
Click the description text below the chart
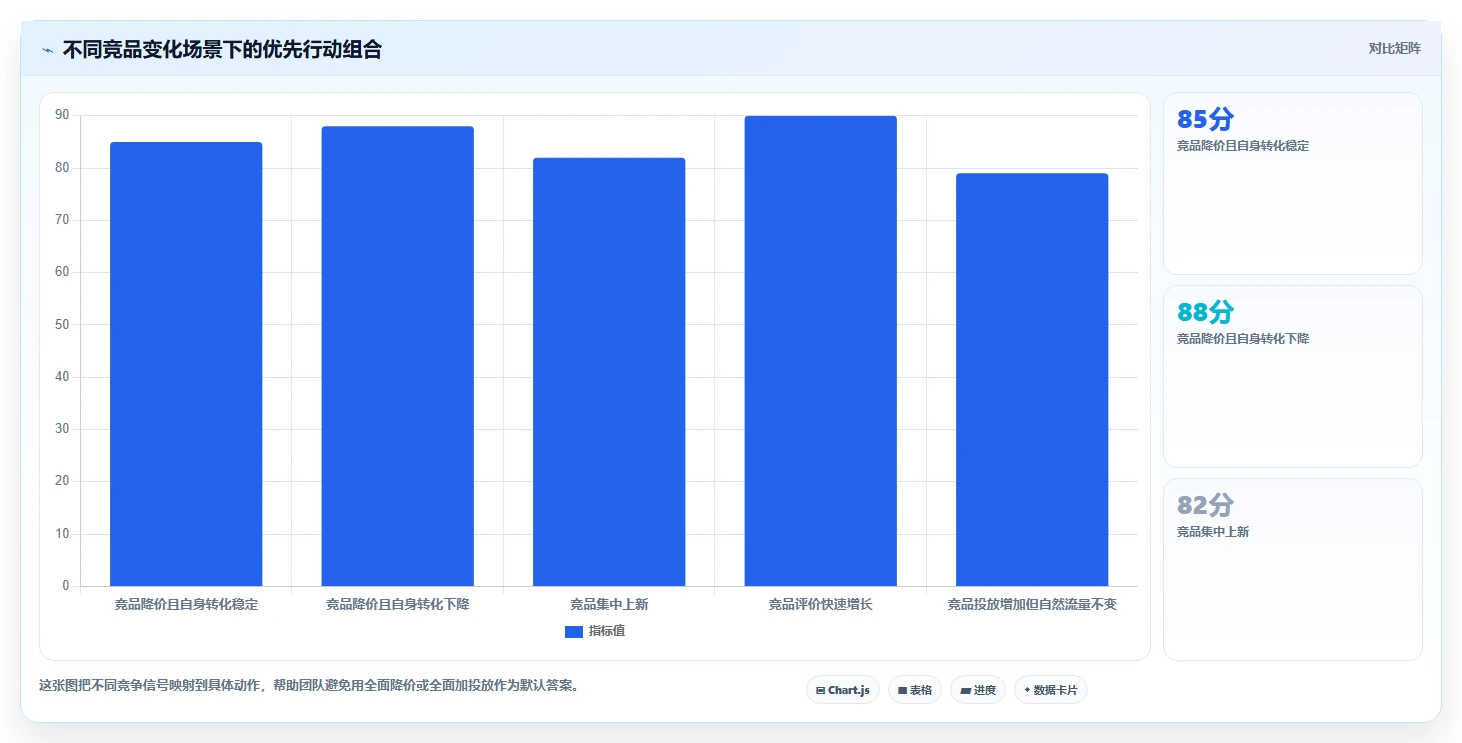click(309, 686)
